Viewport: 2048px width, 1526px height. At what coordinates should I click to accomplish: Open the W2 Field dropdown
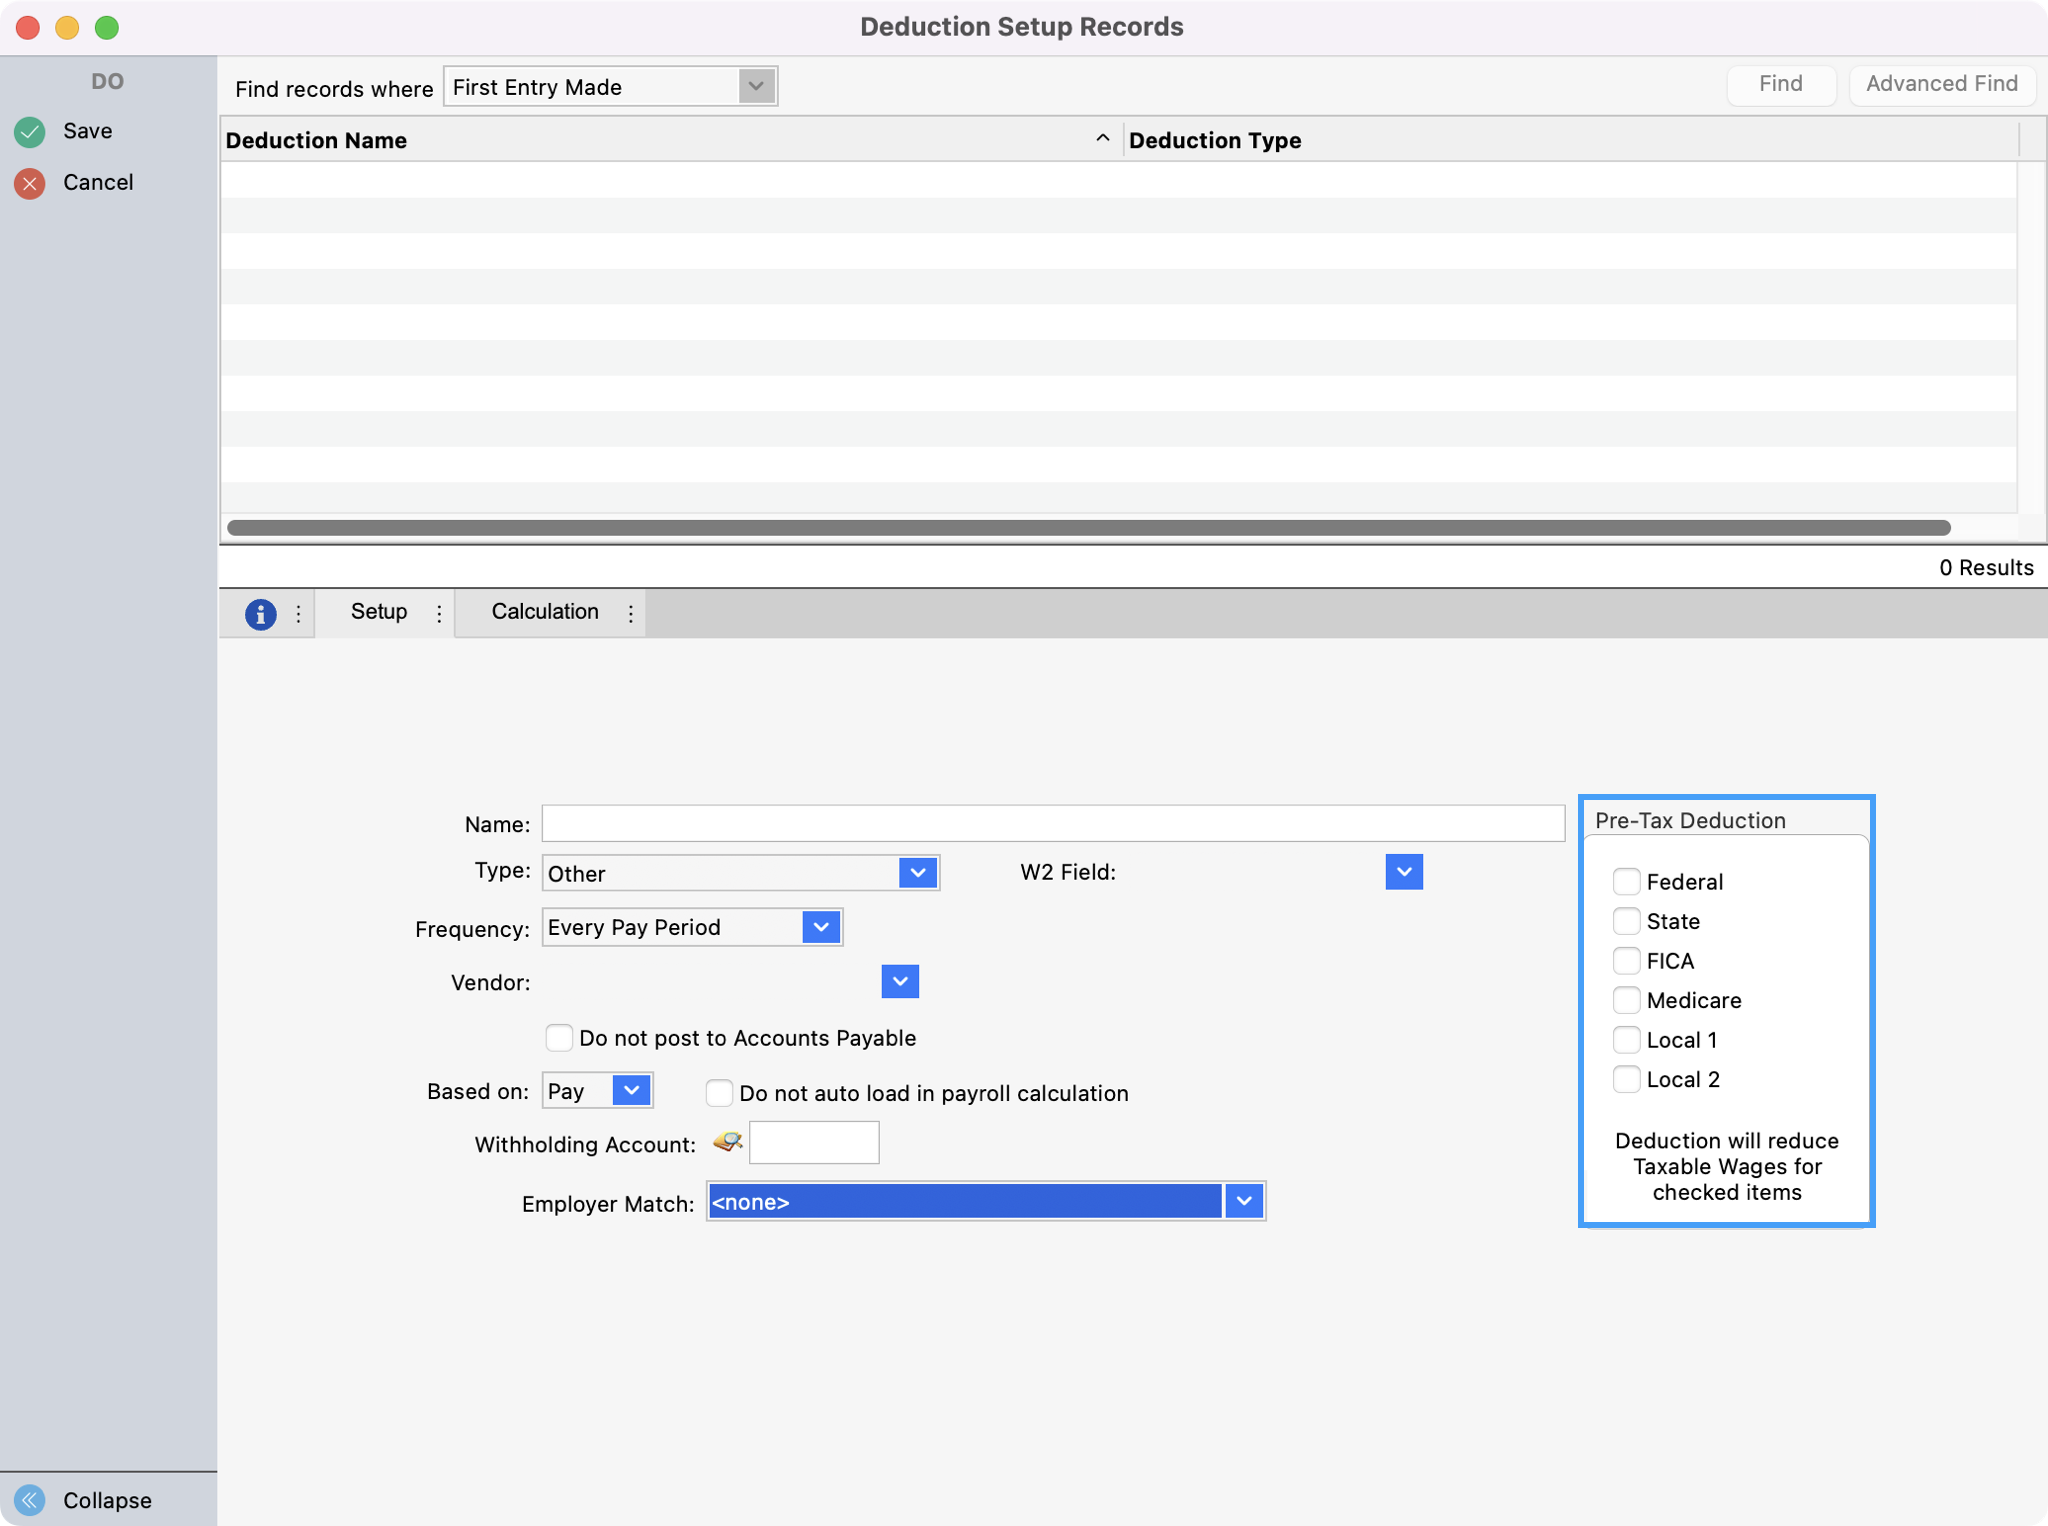click(x=1403, y=871)
